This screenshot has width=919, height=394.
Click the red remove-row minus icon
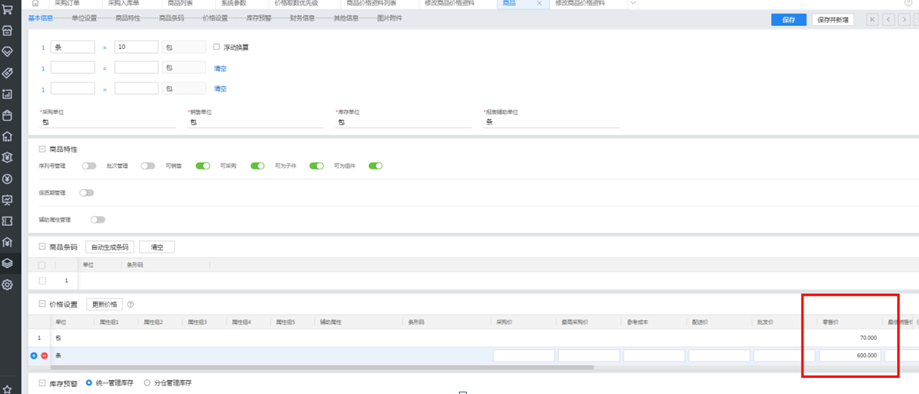point(45,356)
